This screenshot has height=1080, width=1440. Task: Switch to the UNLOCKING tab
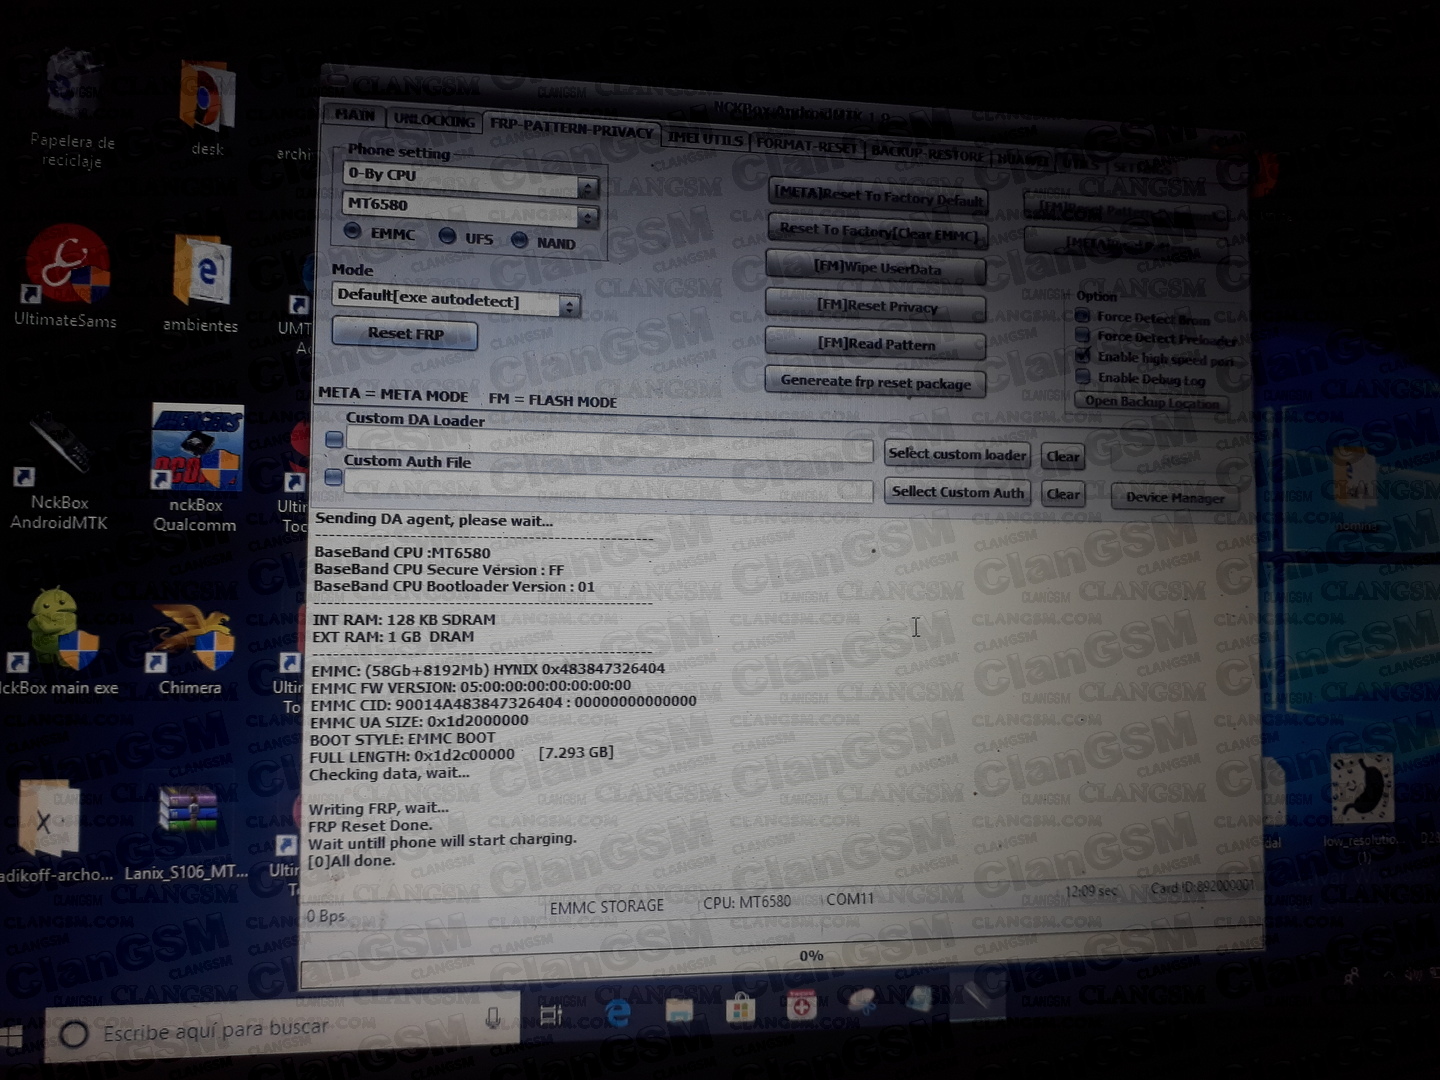point(434,120)
